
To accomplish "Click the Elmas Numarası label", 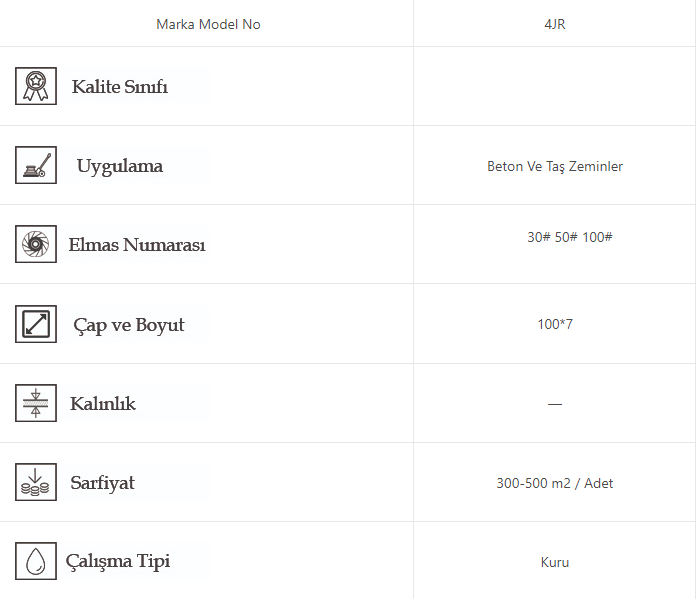I will coord(137,245).
